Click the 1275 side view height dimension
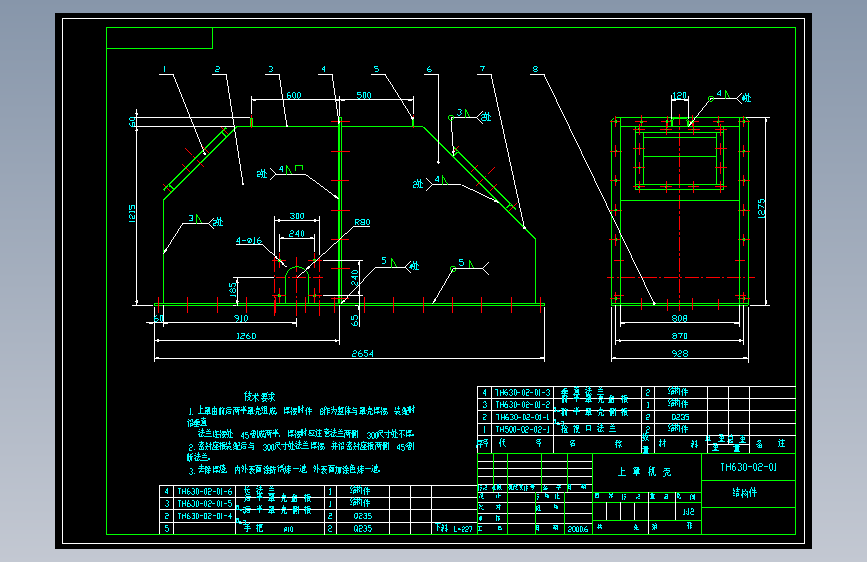 [x=761, y=209]
